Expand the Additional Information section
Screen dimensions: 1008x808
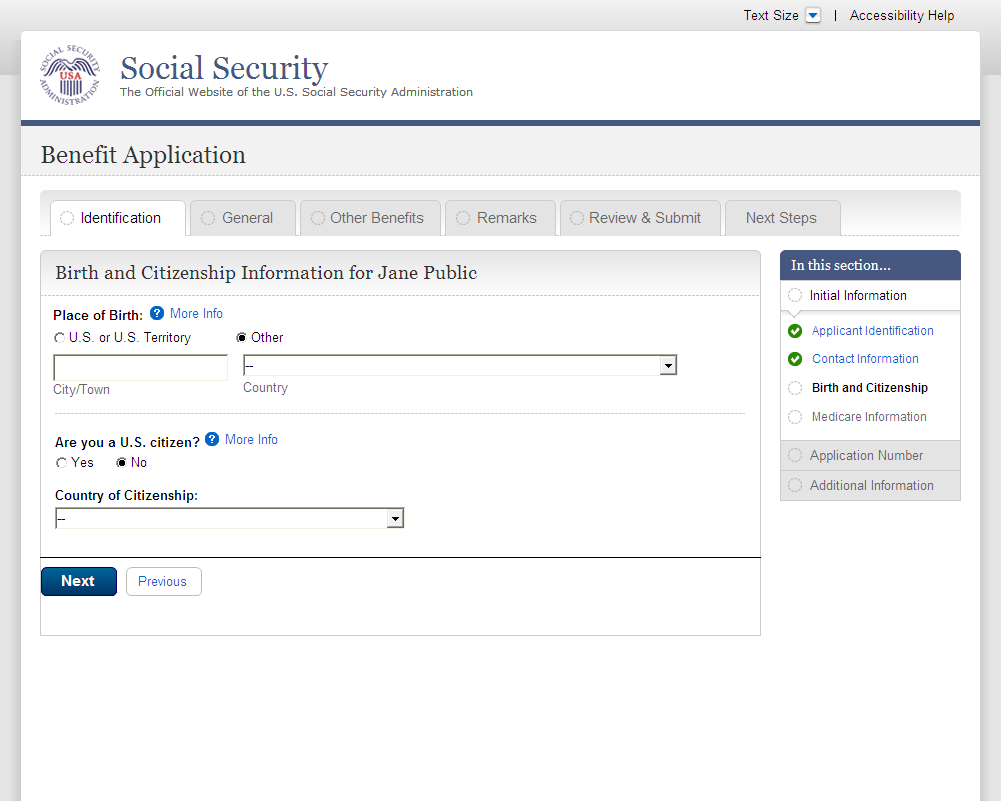coord(871,485)
